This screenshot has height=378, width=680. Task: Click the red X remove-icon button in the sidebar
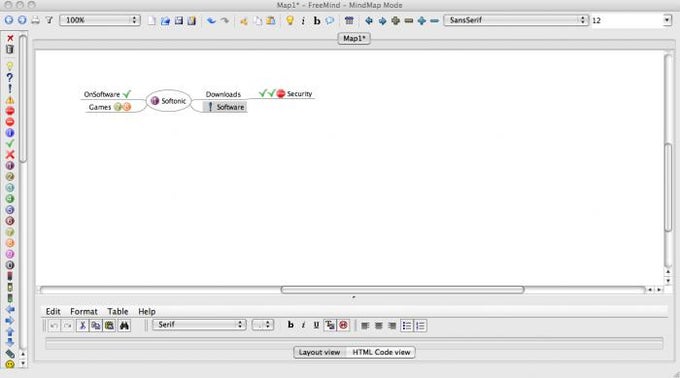(10, 38)
